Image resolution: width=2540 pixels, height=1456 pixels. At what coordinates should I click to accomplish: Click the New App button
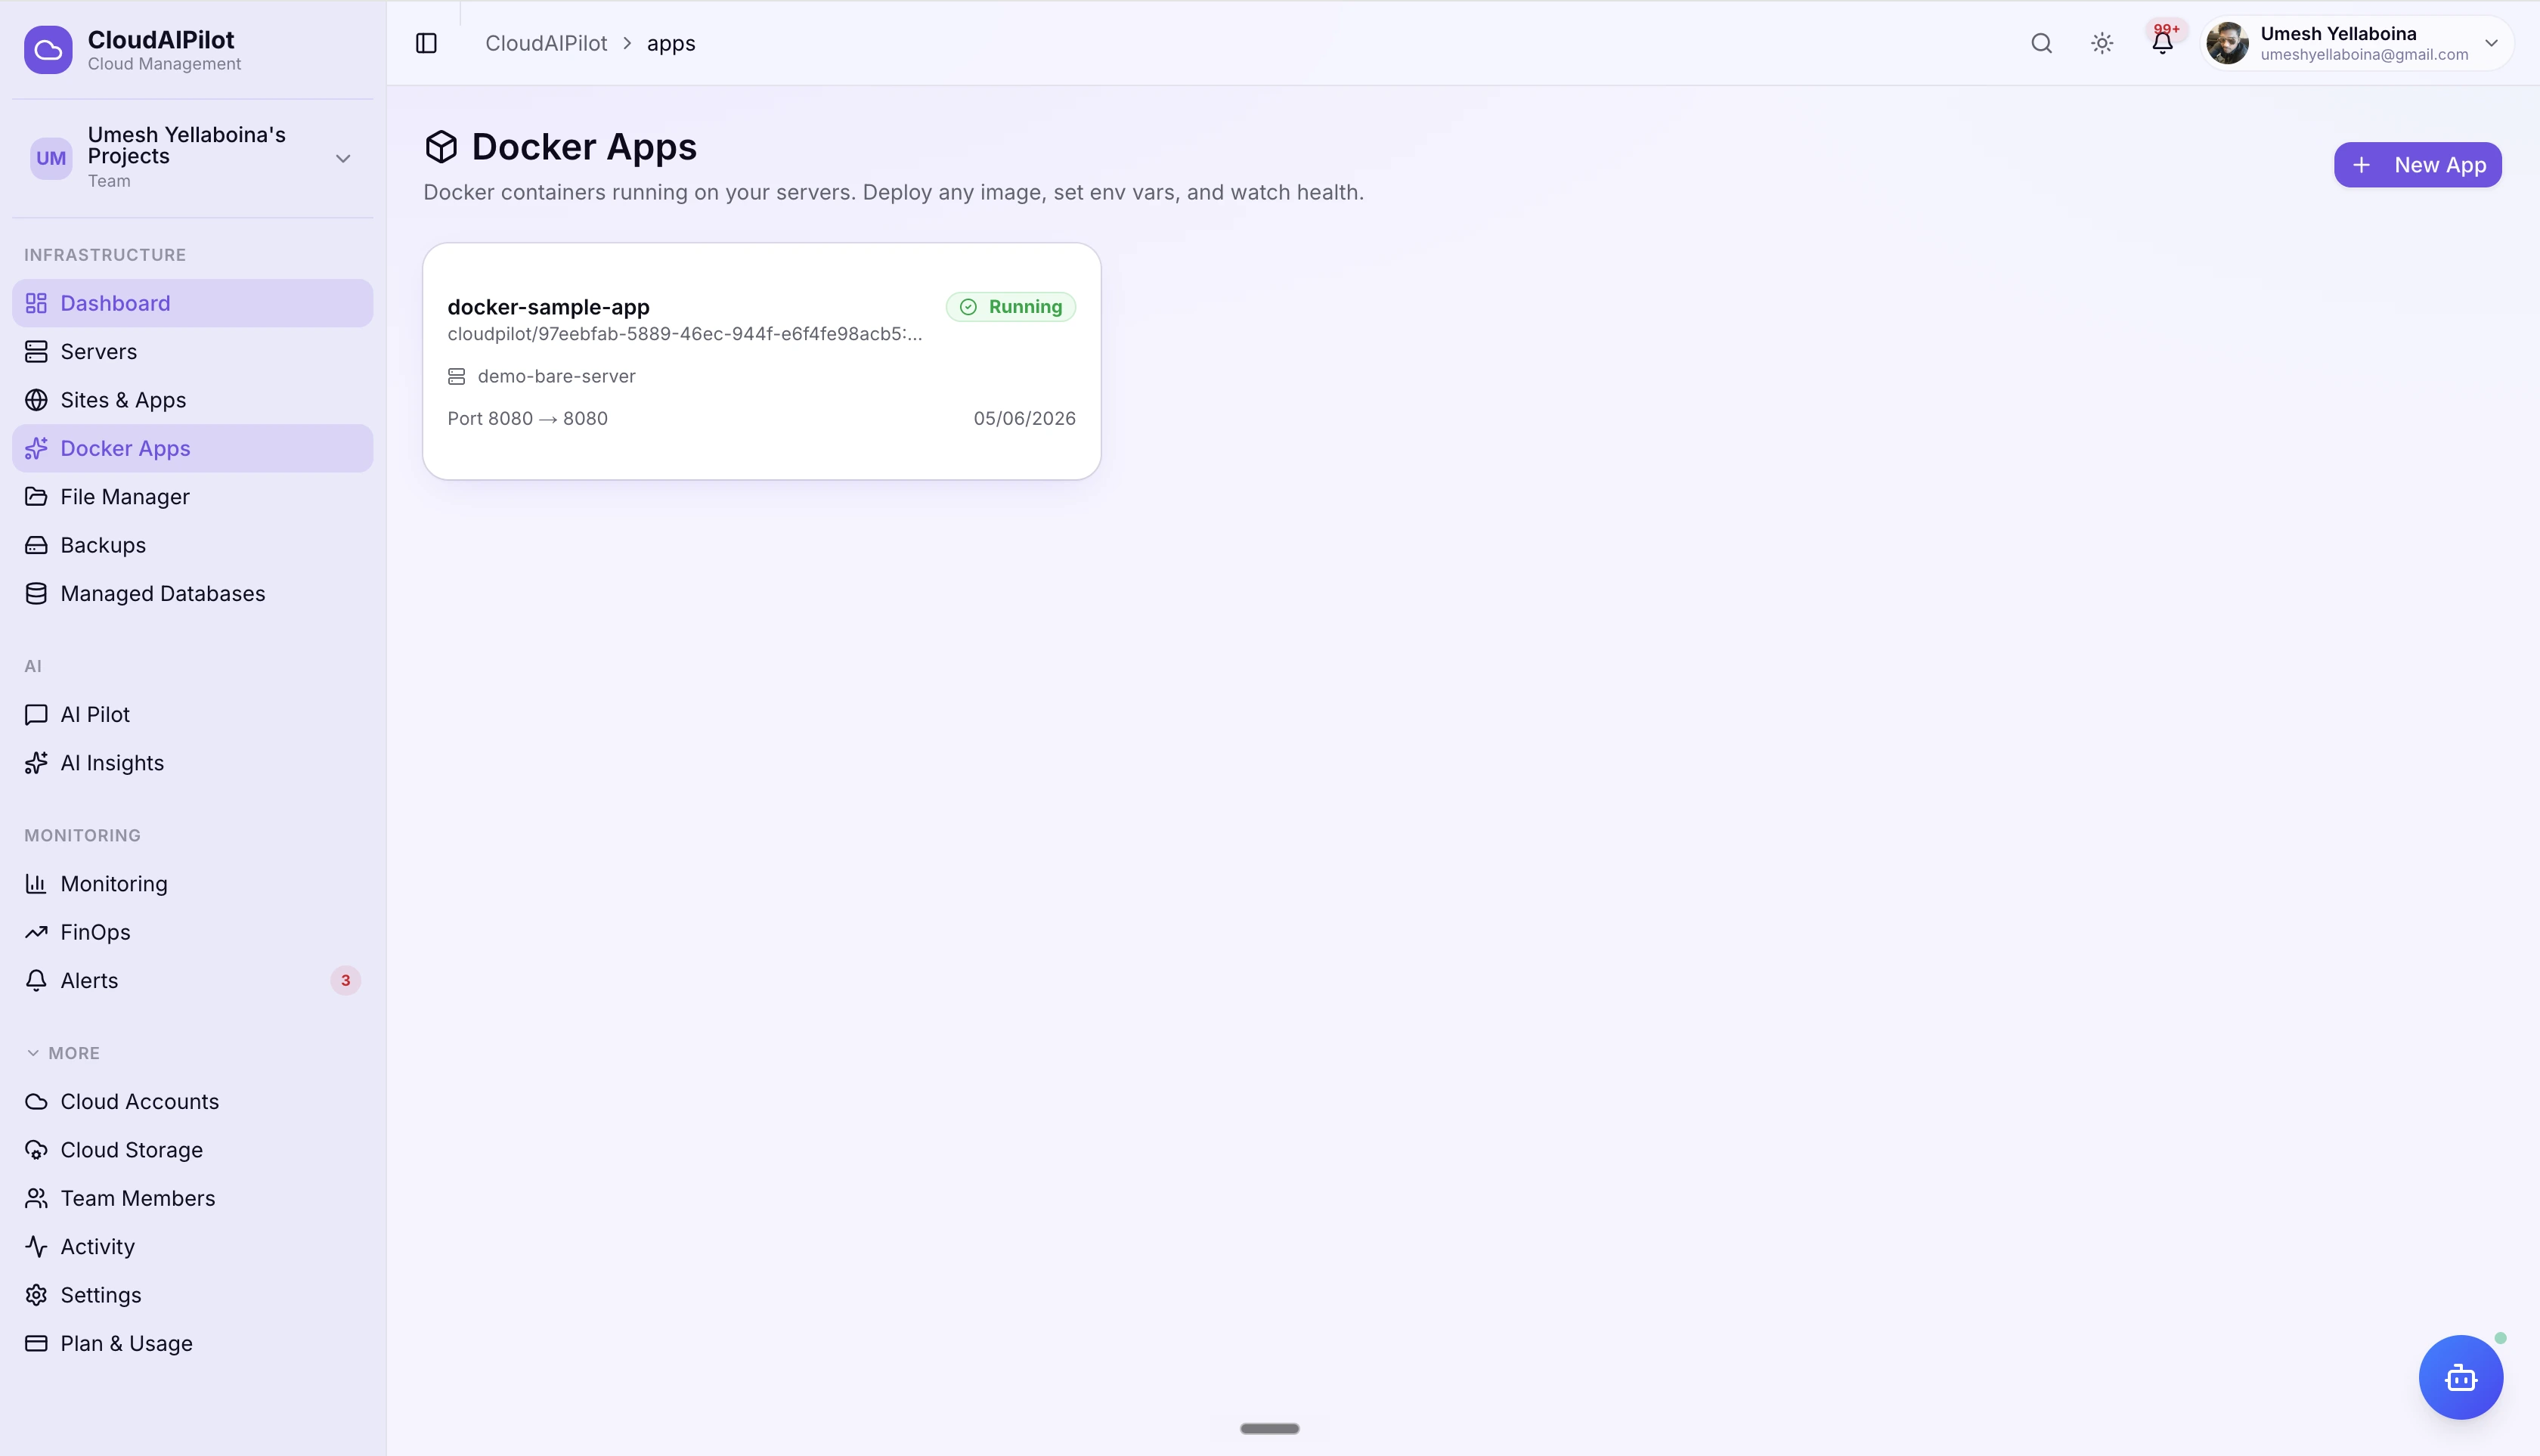2417,165
